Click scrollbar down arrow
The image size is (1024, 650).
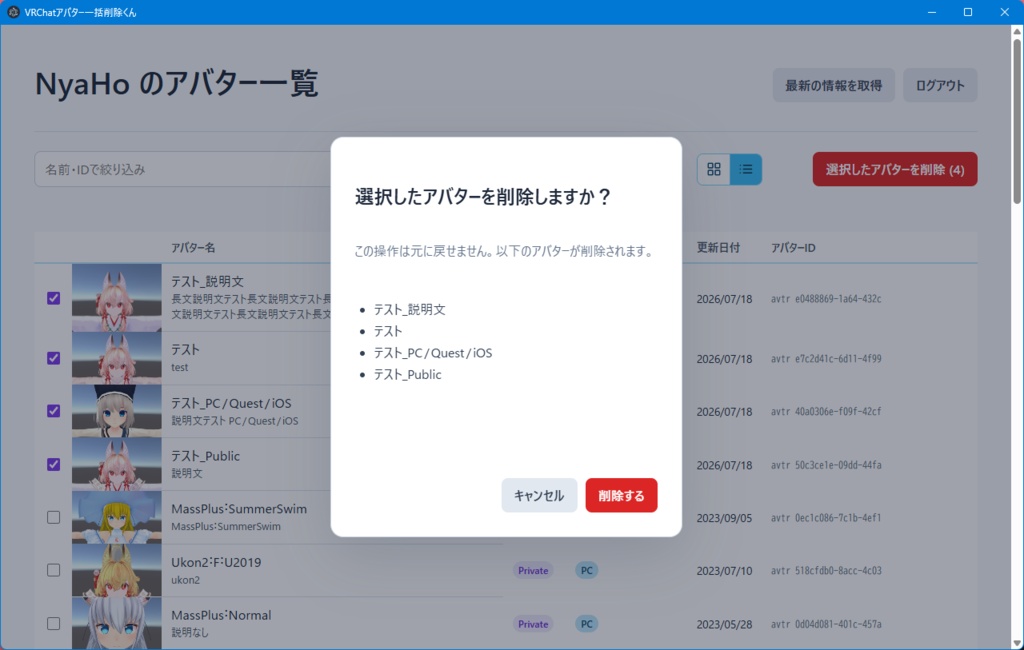tap(1017, 643)
